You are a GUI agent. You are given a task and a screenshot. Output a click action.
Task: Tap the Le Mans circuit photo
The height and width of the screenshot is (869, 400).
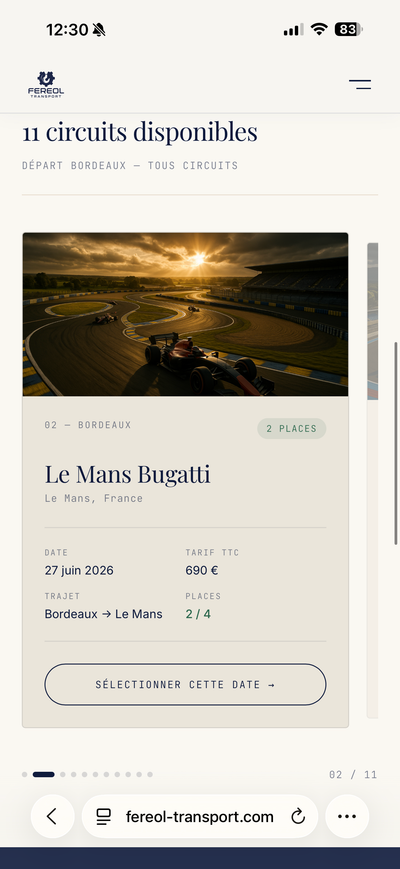(x=185, y=314)
